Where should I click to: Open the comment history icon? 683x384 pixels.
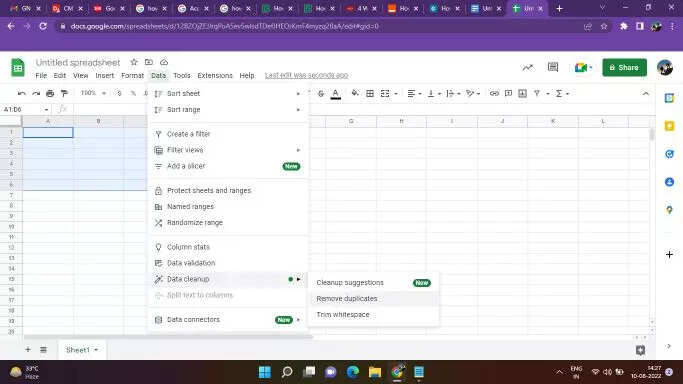point(553,67)
